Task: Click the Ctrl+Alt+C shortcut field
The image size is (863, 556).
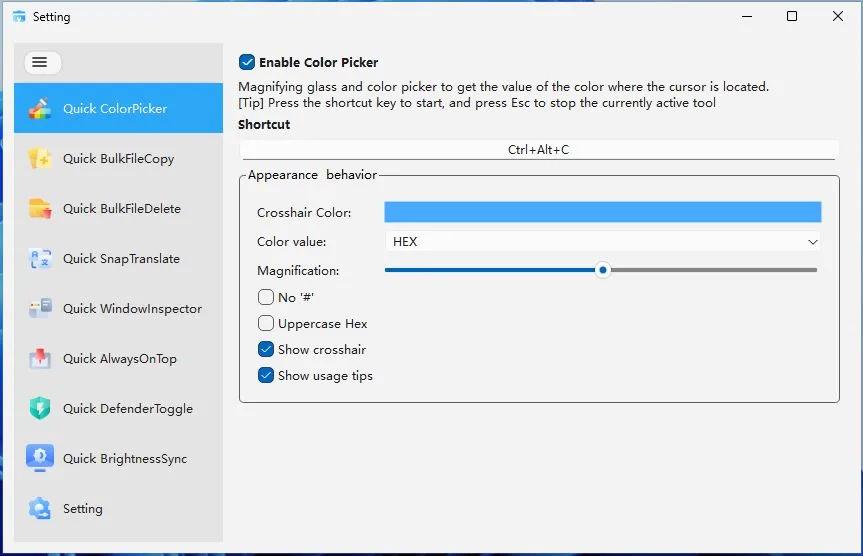Action: click(538, 150)
